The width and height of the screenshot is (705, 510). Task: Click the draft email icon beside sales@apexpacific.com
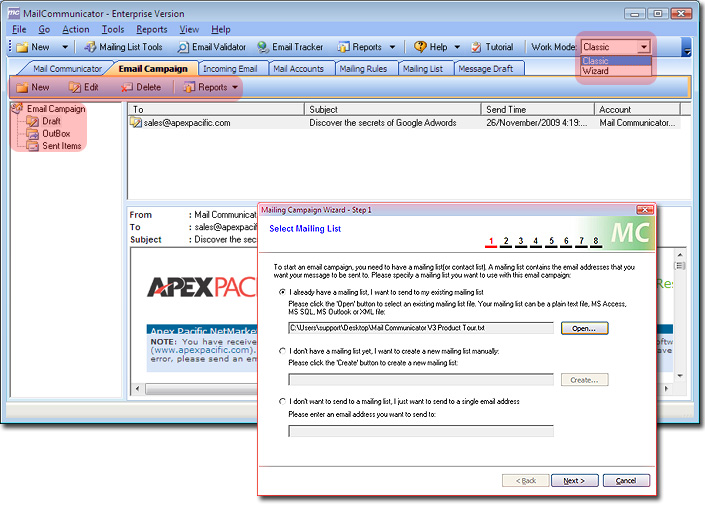135,122
